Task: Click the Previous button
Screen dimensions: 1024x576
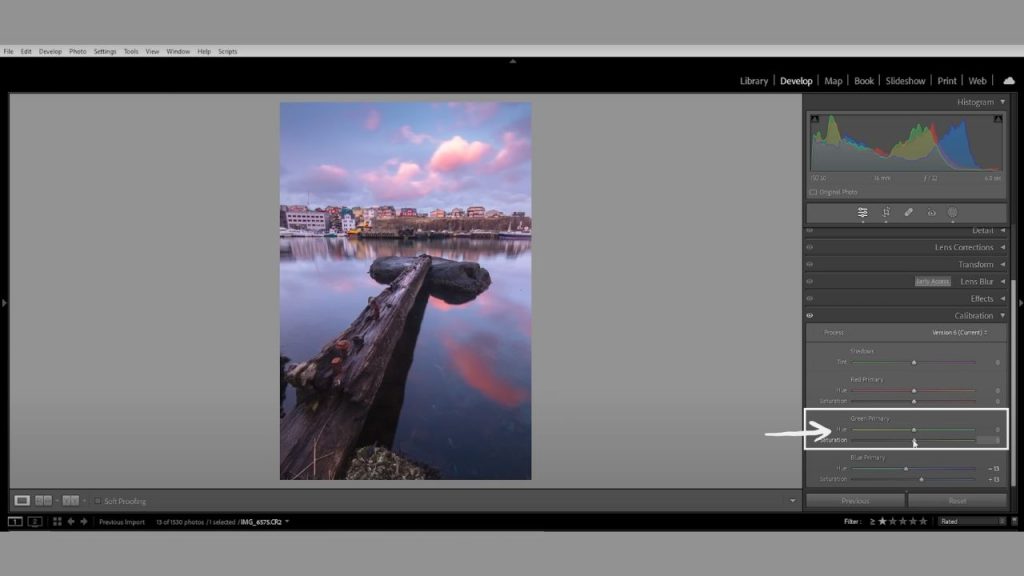Action: [x=855, y=500]
